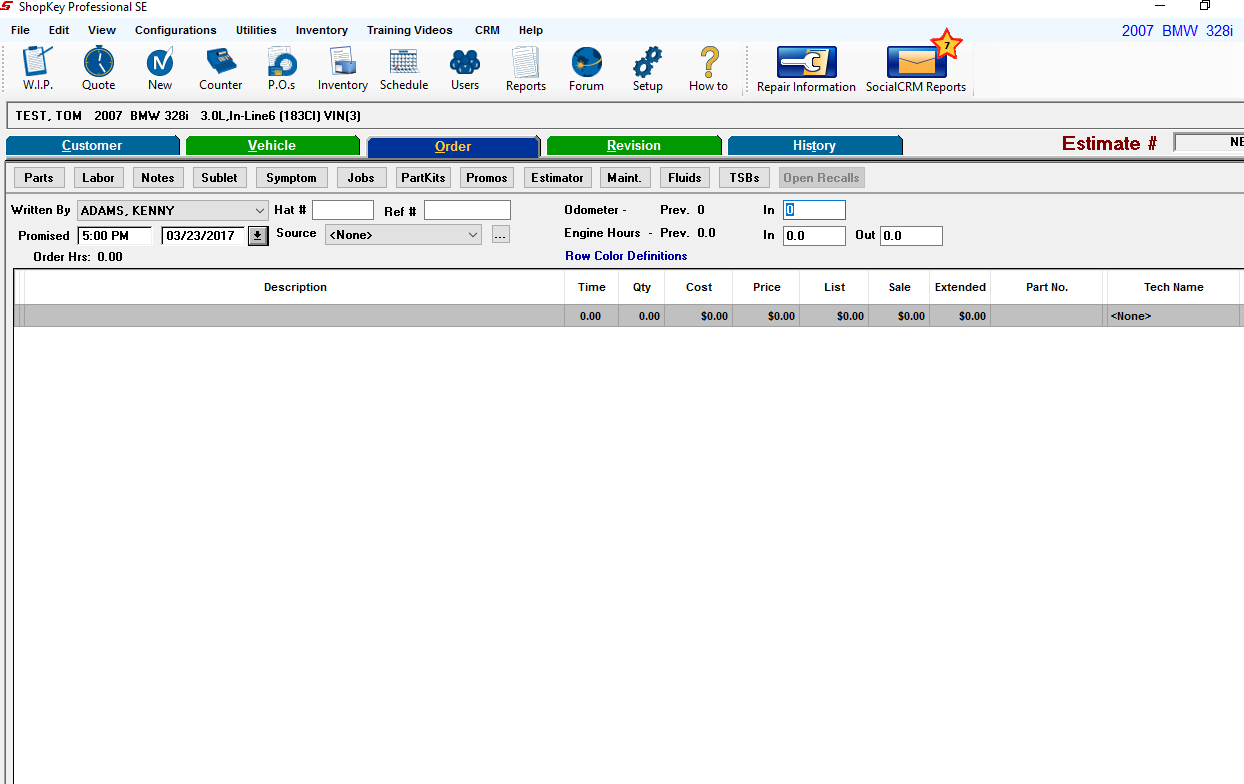Click the Tech Name column header

point(1174,287)
